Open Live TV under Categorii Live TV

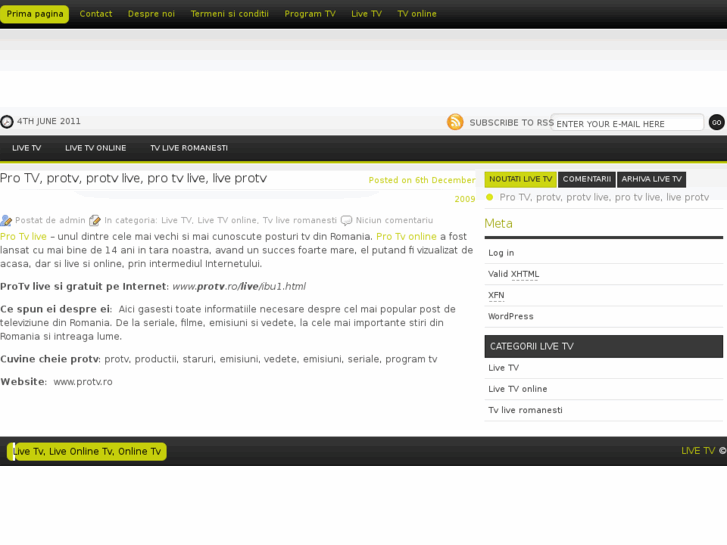504,368
